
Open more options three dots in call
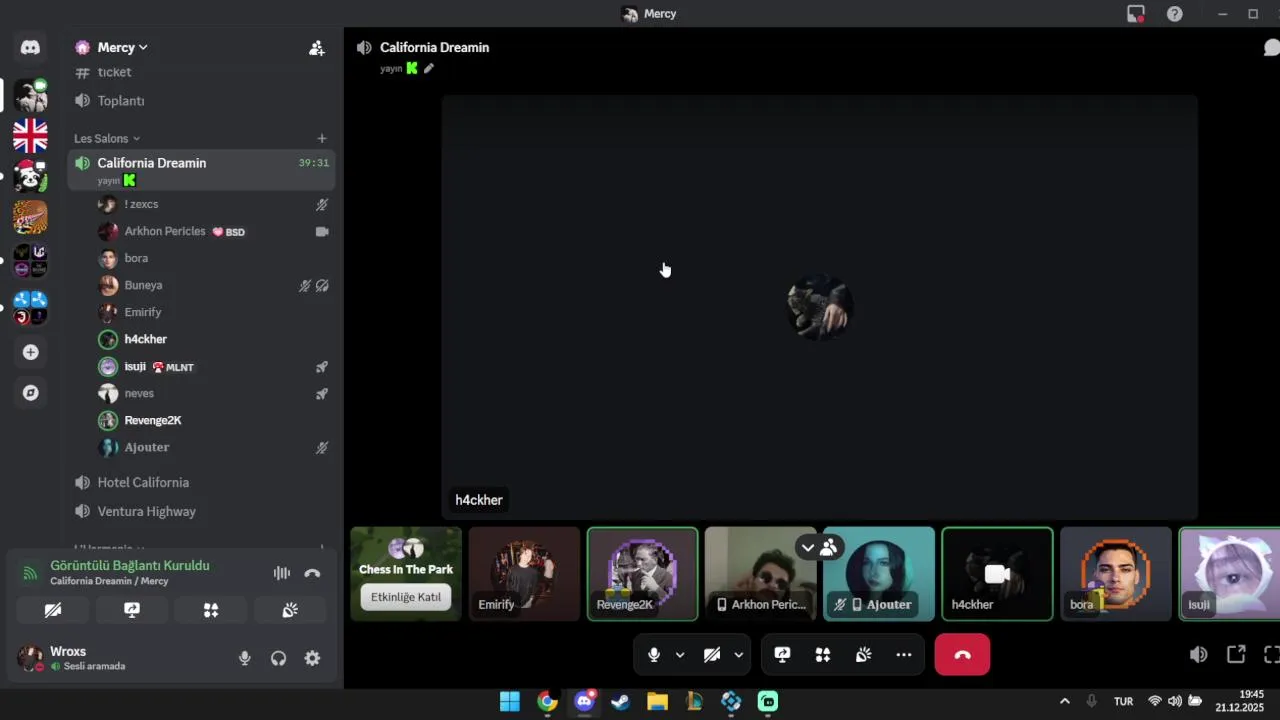[904, 655]
